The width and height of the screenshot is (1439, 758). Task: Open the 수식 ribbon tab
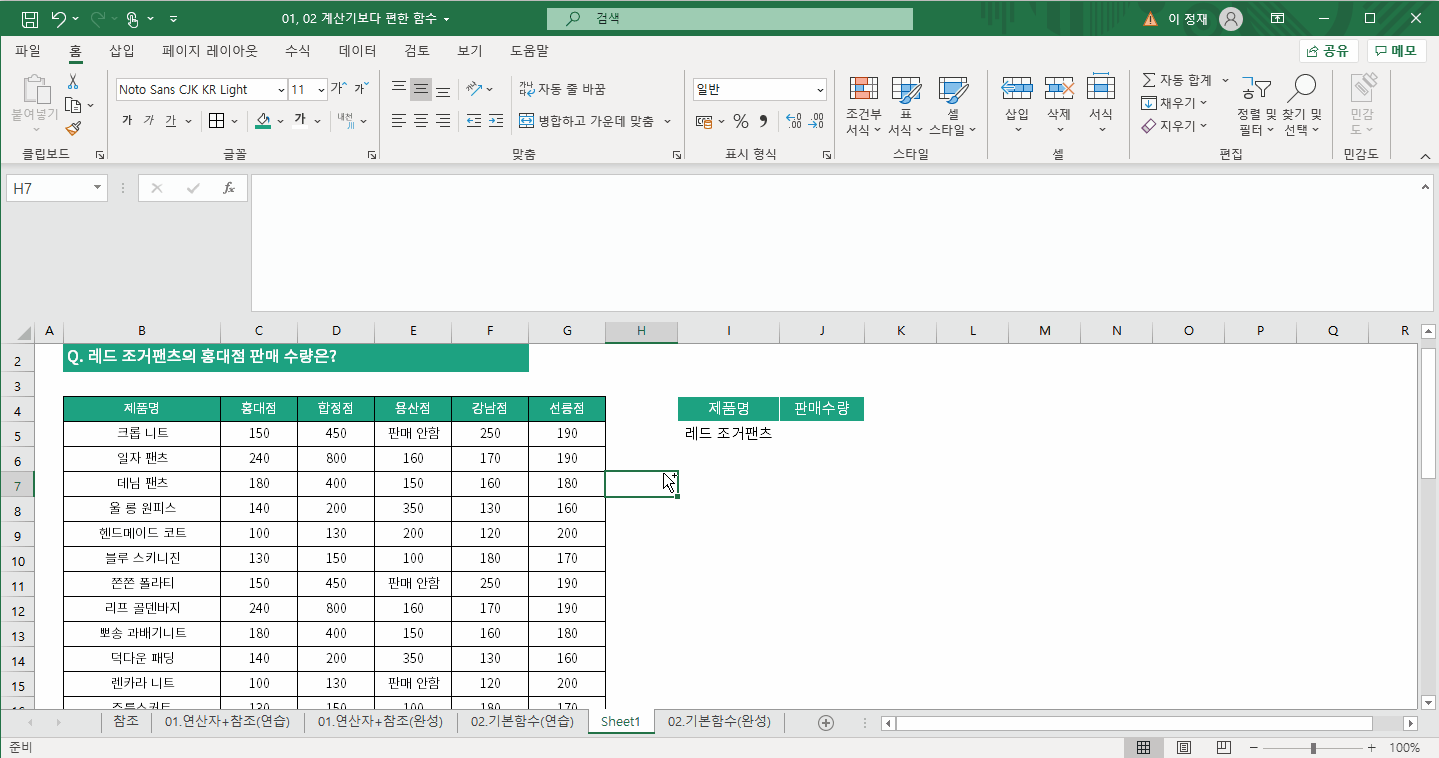[x=297, y=51]
